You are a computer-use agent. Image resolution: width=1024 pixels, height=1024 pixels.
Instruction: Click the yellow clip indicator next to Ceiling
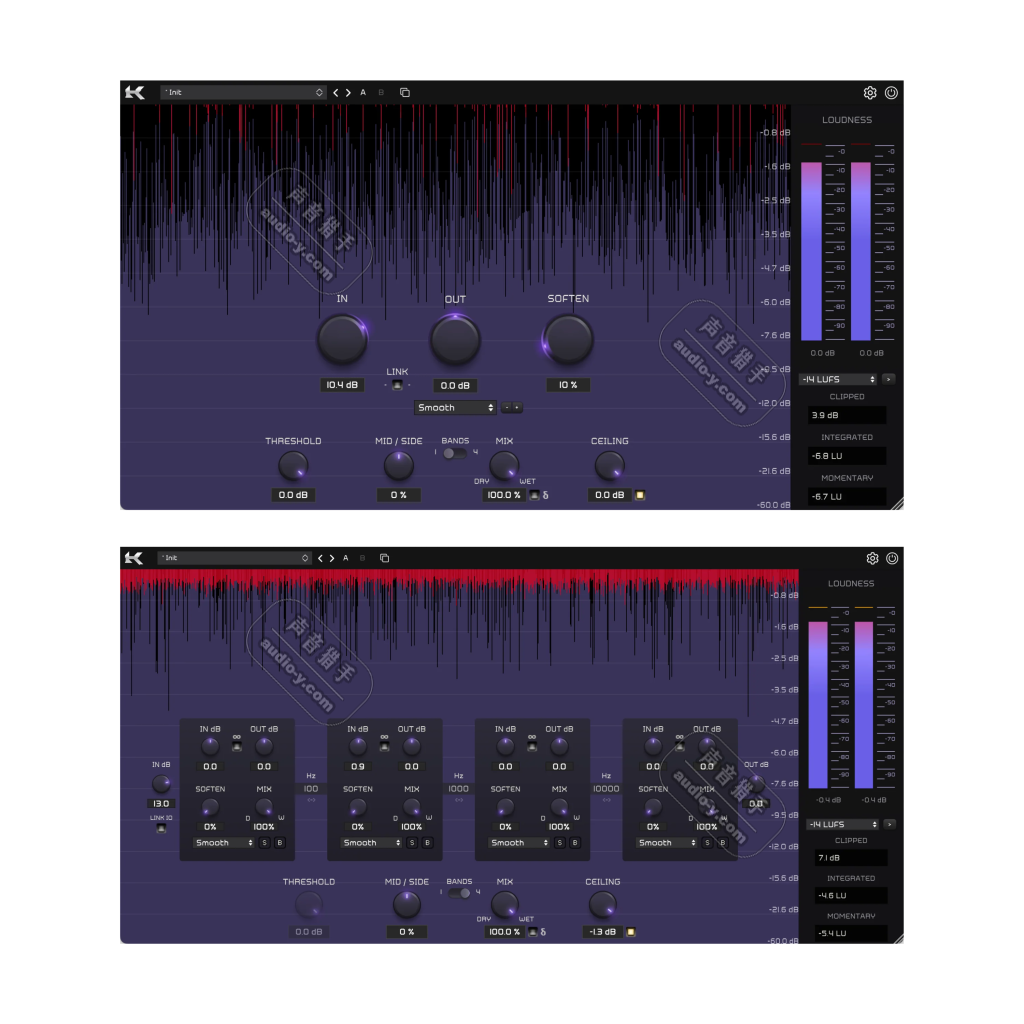tap(639, 495)
